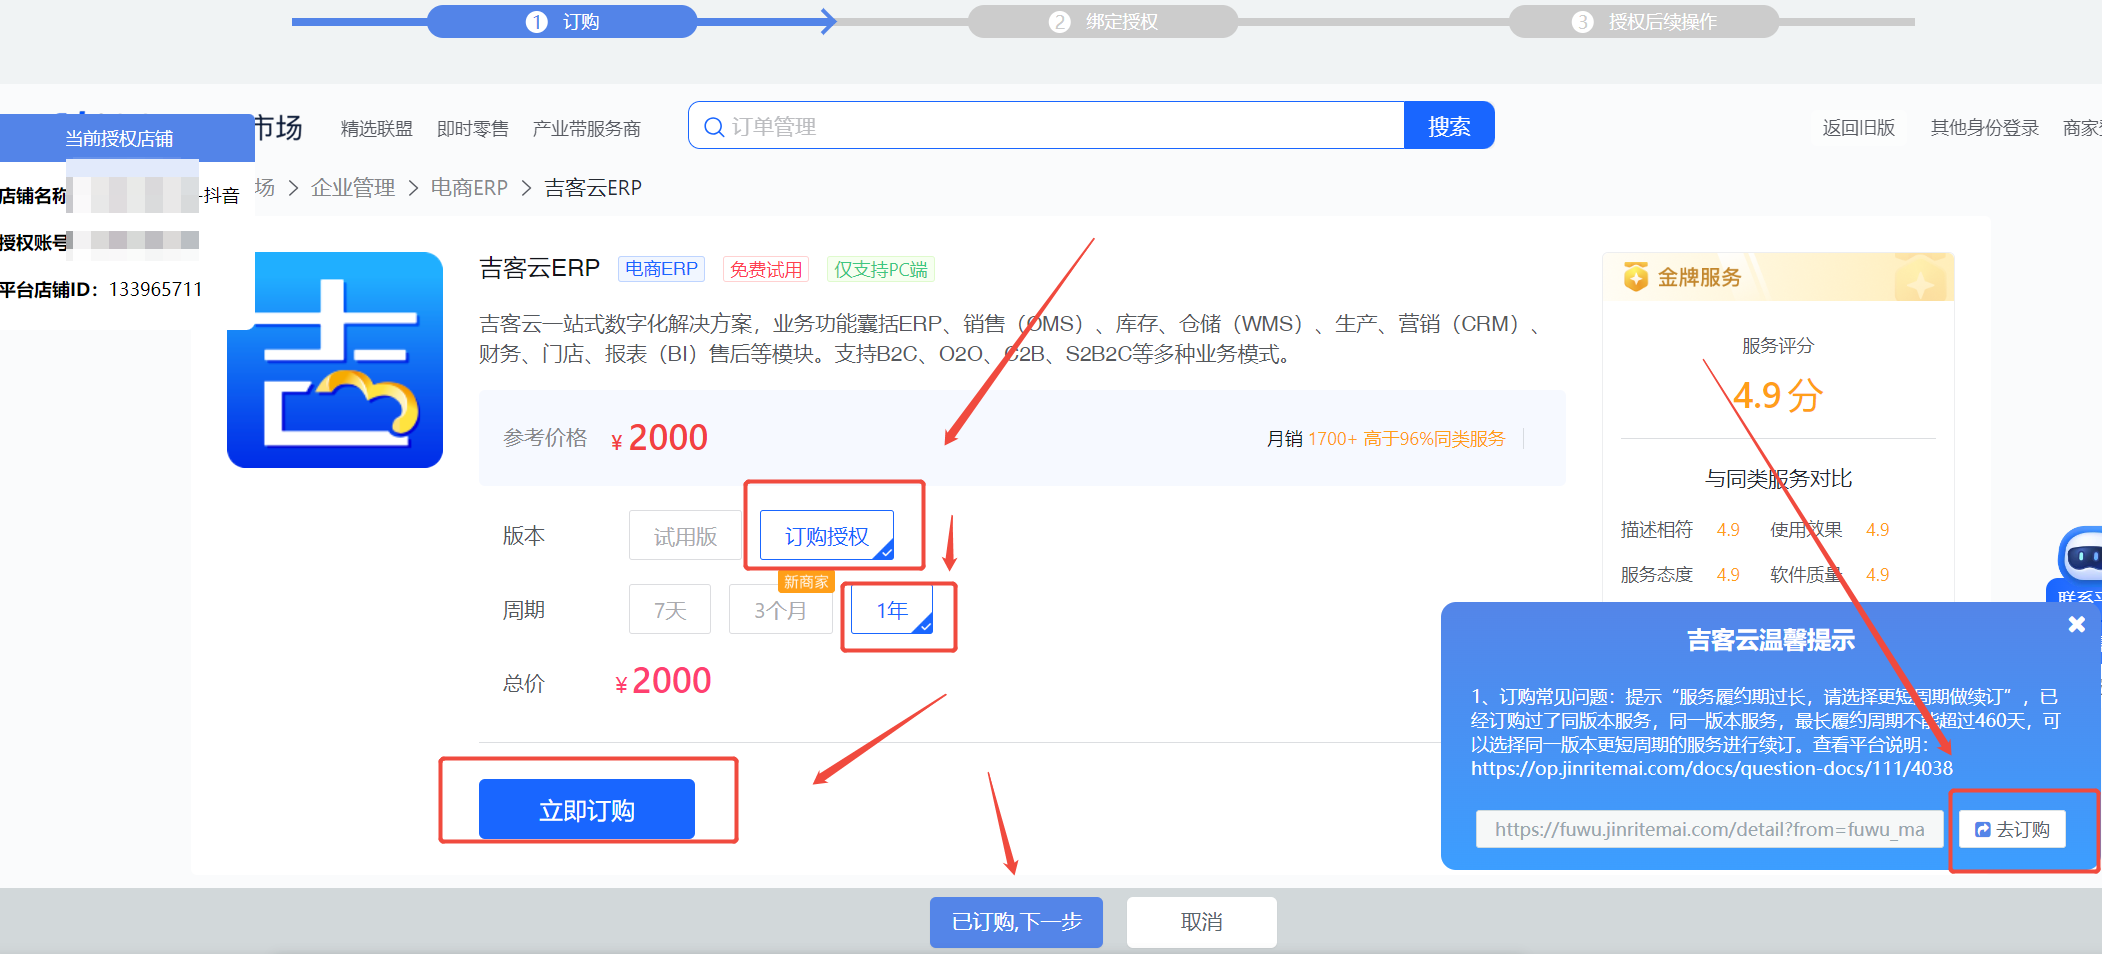This screenshot has width=2102, height=954.
Task: Click the 去订购 button in the popup
Action: coord(2012,829)
